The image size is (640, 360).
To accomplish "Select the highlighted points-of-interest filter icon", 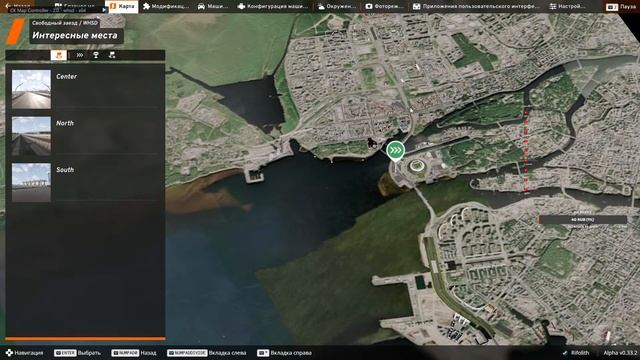I will coord(59,55).
